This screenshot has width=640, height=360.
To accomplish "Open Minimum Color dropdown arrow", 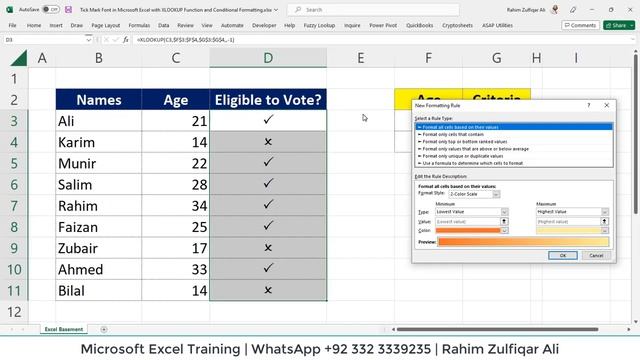I will (504, 231).
